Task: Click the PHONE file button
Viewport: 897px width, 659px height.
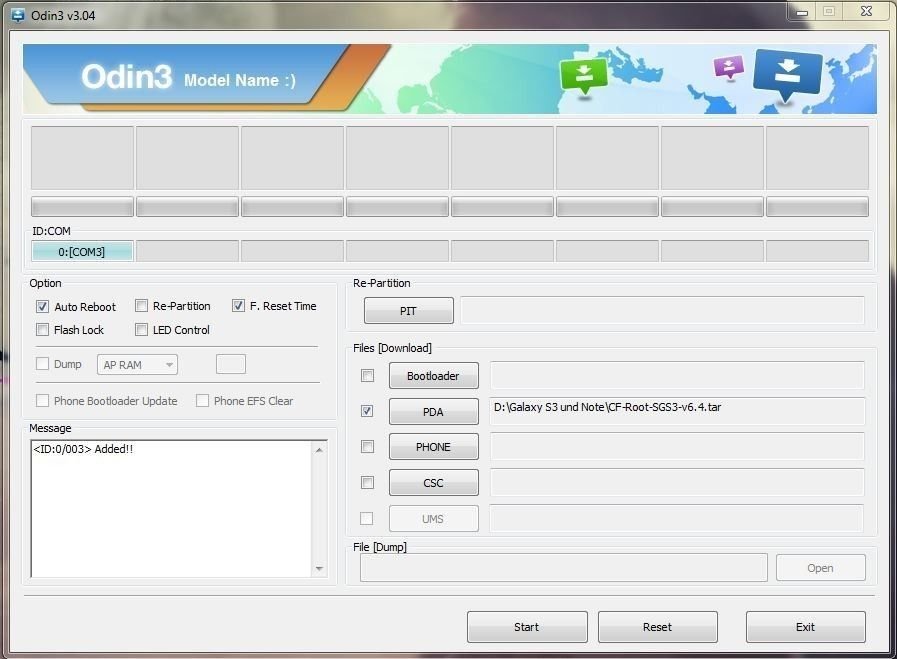Action: (434, 447)
